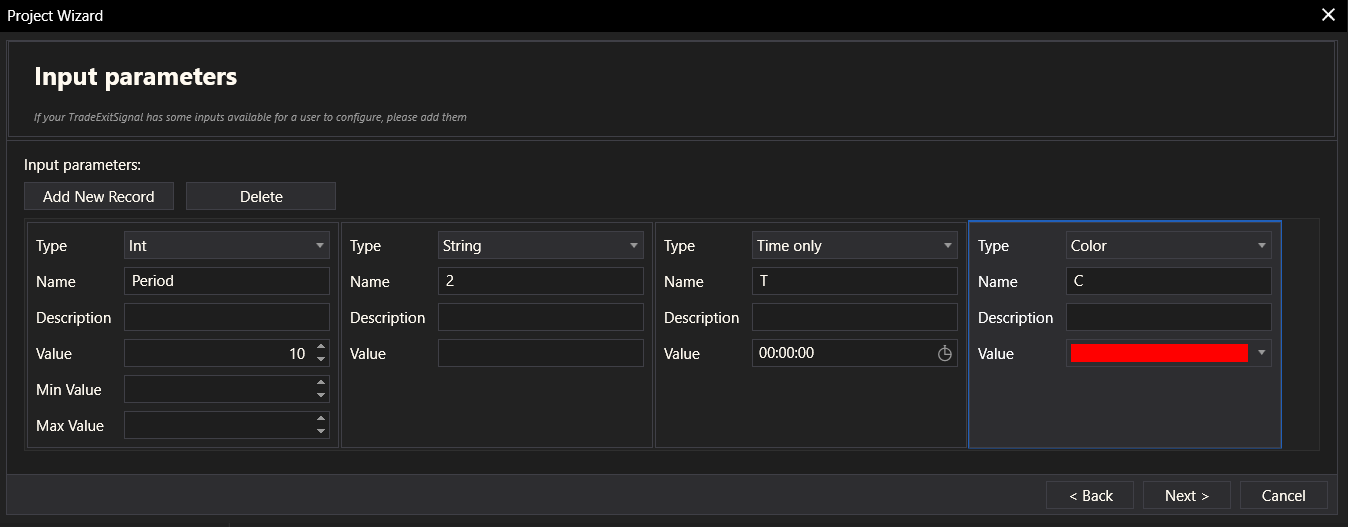Decrease the Value spinner down arrow
This screenshot has width=1348, height=527.
(320, 359)
